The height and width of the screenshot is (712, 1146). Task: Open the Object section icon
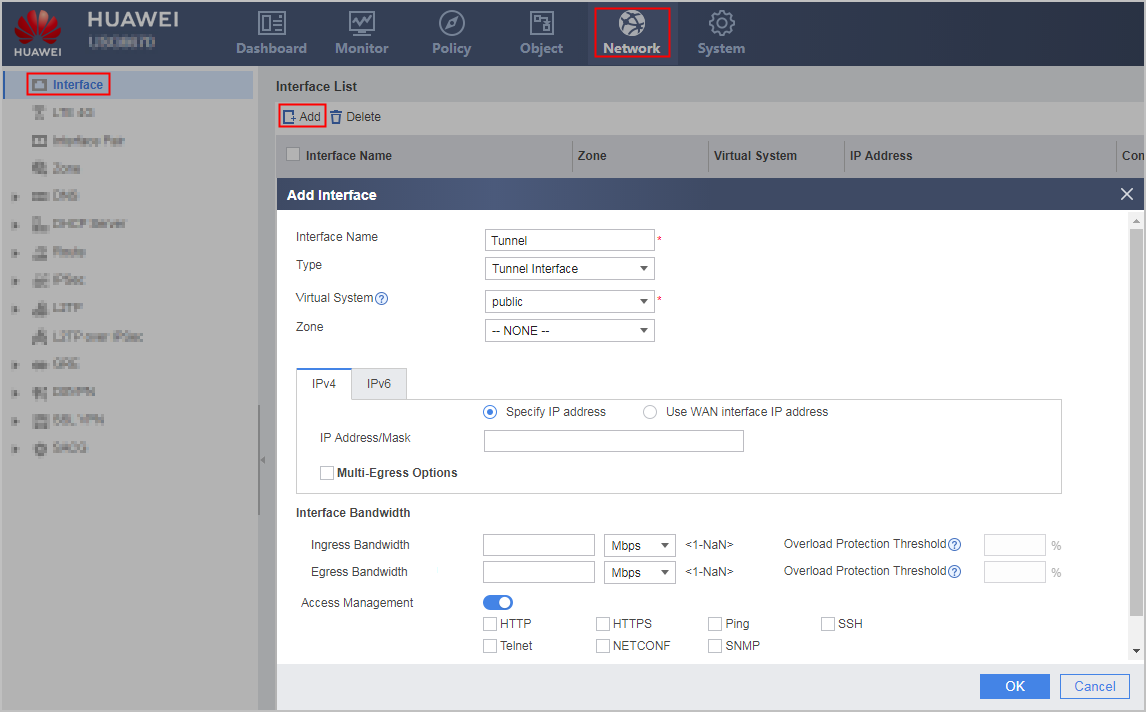pos(542,23)
